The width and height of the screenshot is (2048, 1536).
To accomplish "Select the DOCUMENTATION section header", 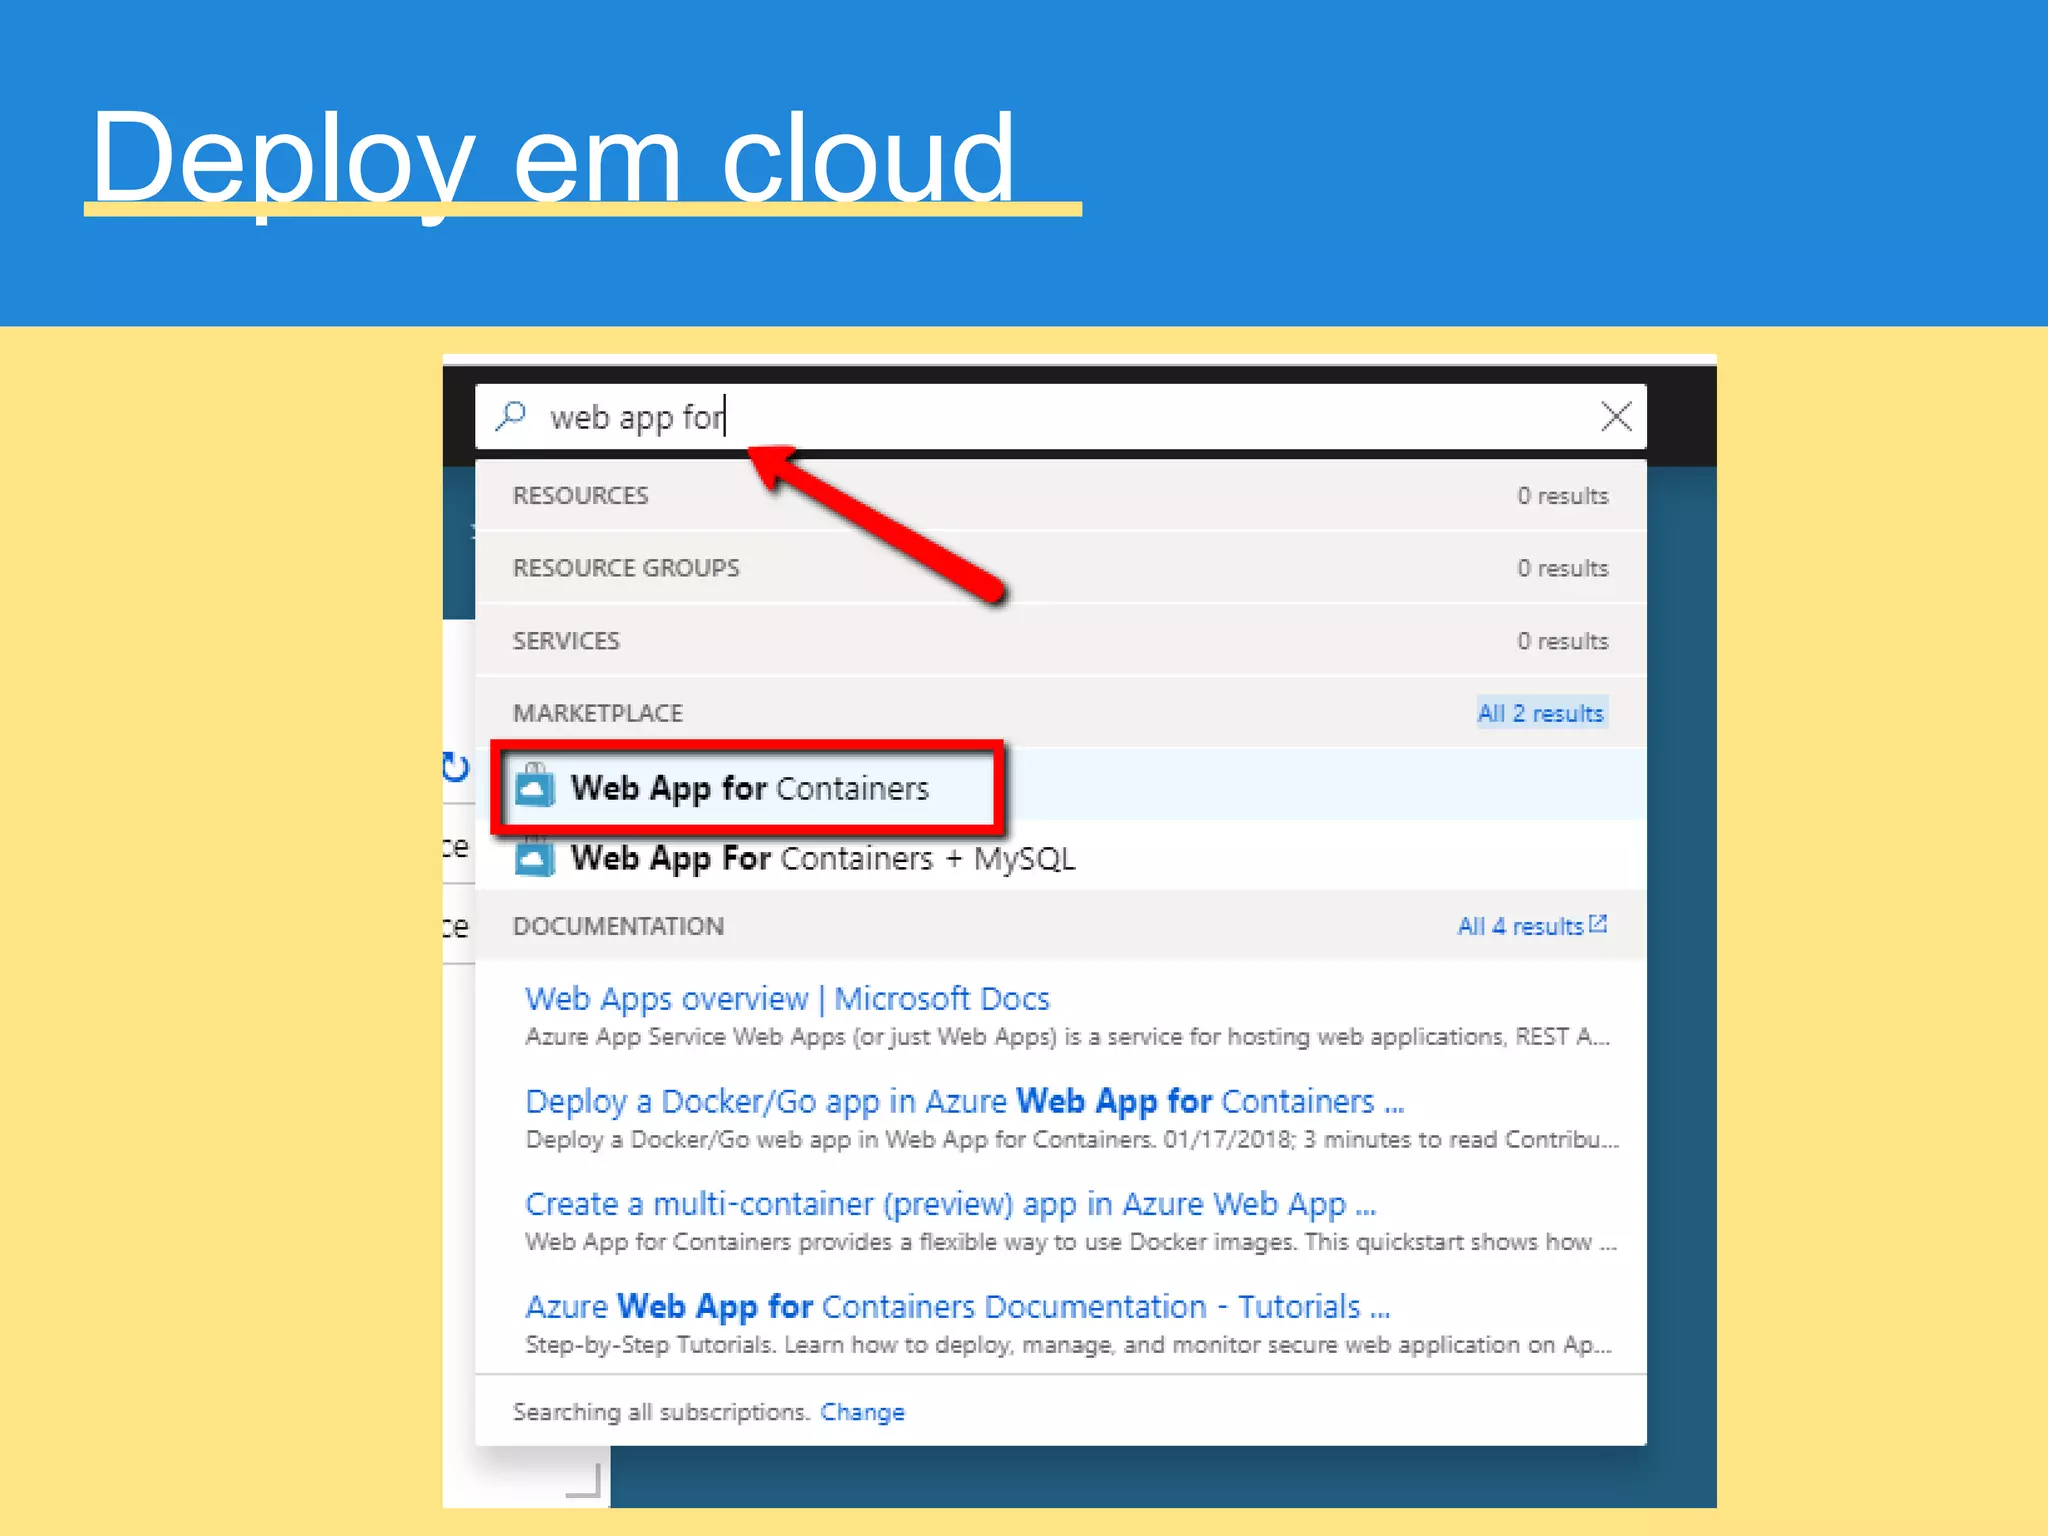I will click(618, 926).
